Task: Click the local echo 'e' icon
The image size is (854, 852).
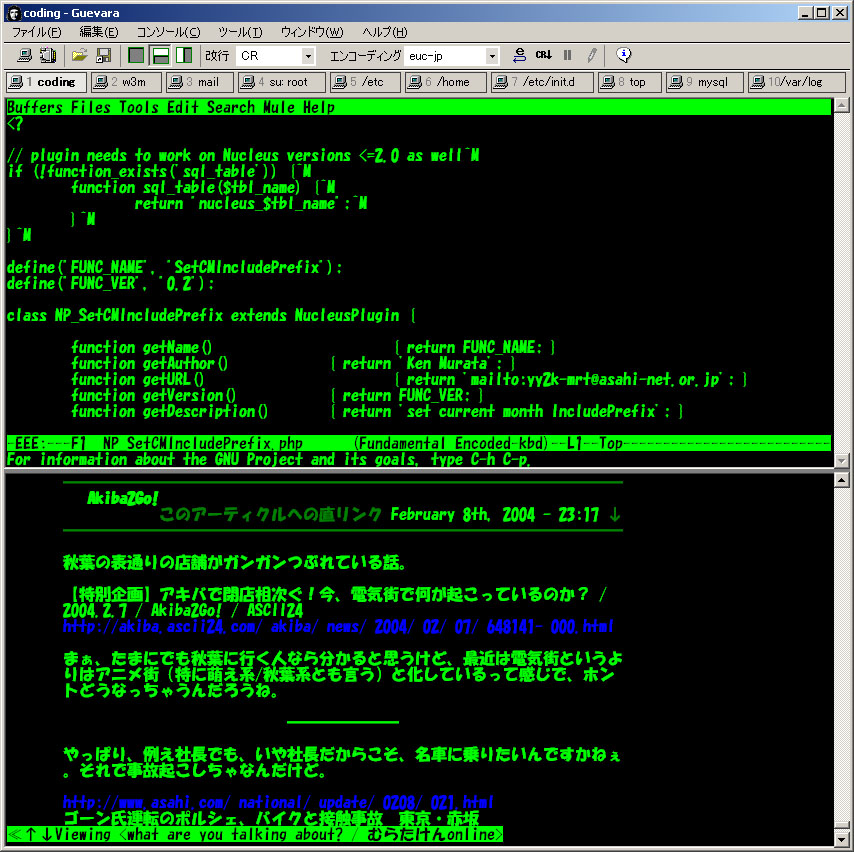Action: point(519,56)
